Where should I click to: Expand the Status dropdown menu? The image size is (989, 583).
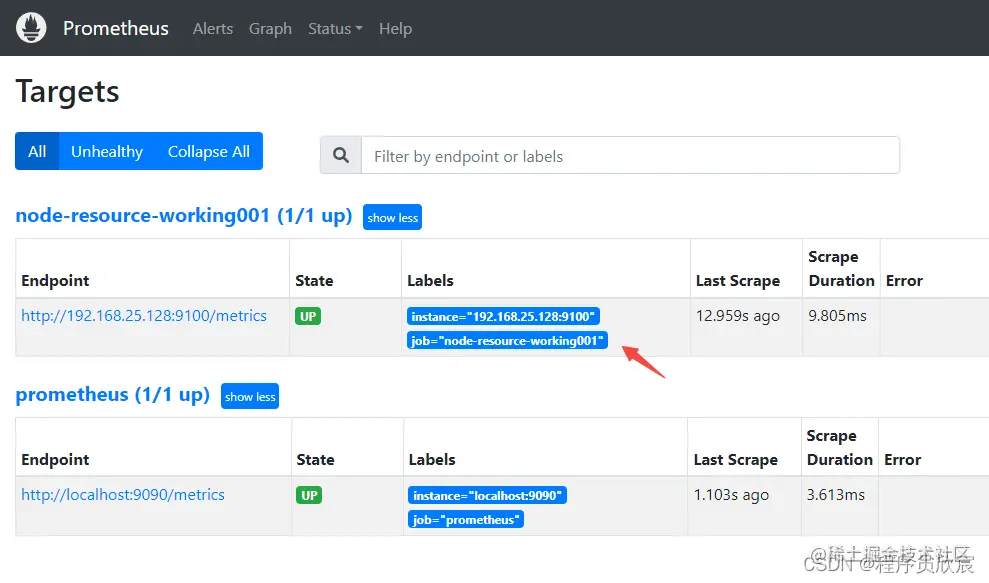click(x=335, y=28)
